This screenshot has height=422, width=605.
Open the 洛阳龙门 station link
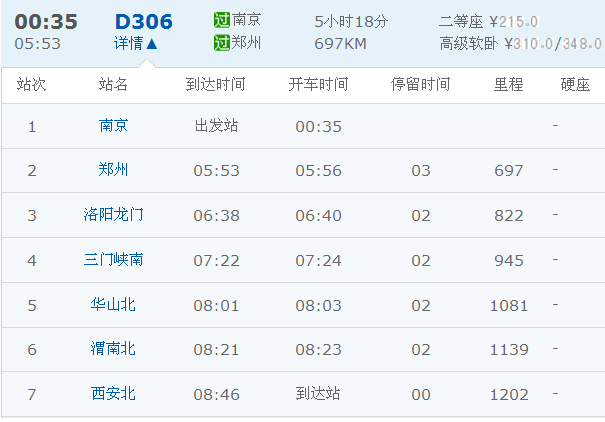(113, 214)
